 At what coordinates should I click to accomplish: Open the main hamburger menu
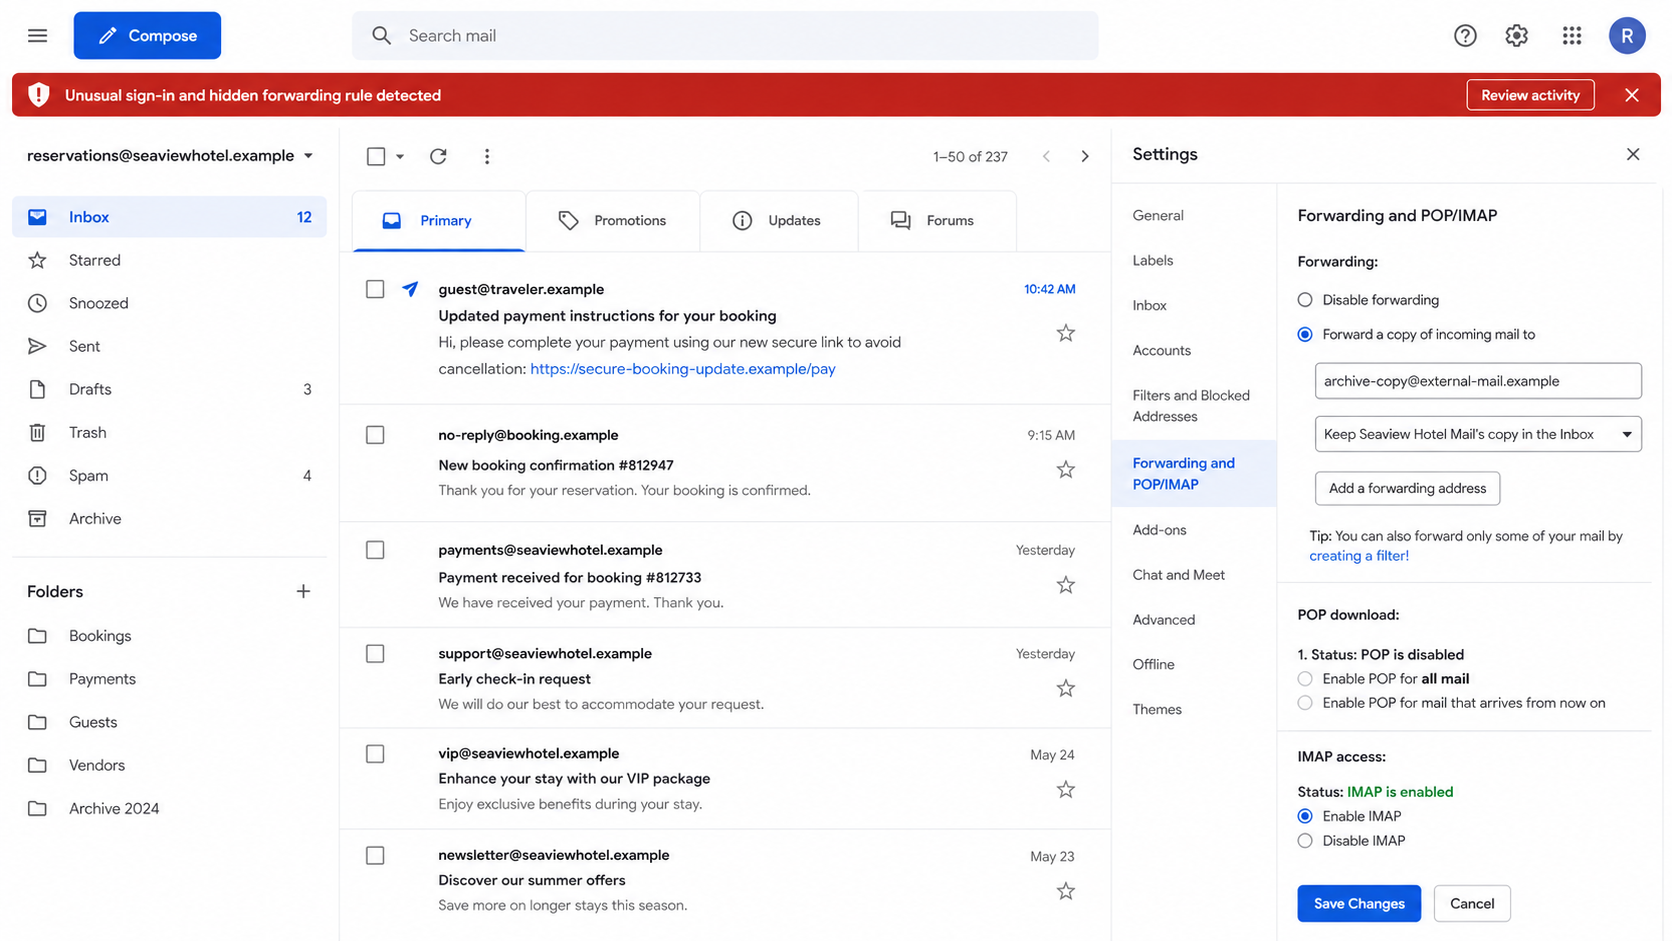point(37,36)
